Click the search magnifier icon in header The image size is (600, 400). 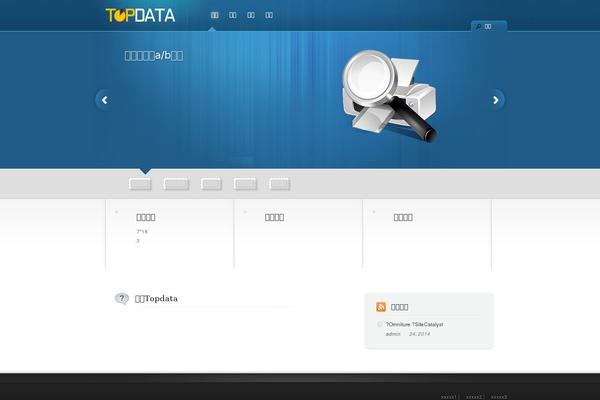pos(478,26)
